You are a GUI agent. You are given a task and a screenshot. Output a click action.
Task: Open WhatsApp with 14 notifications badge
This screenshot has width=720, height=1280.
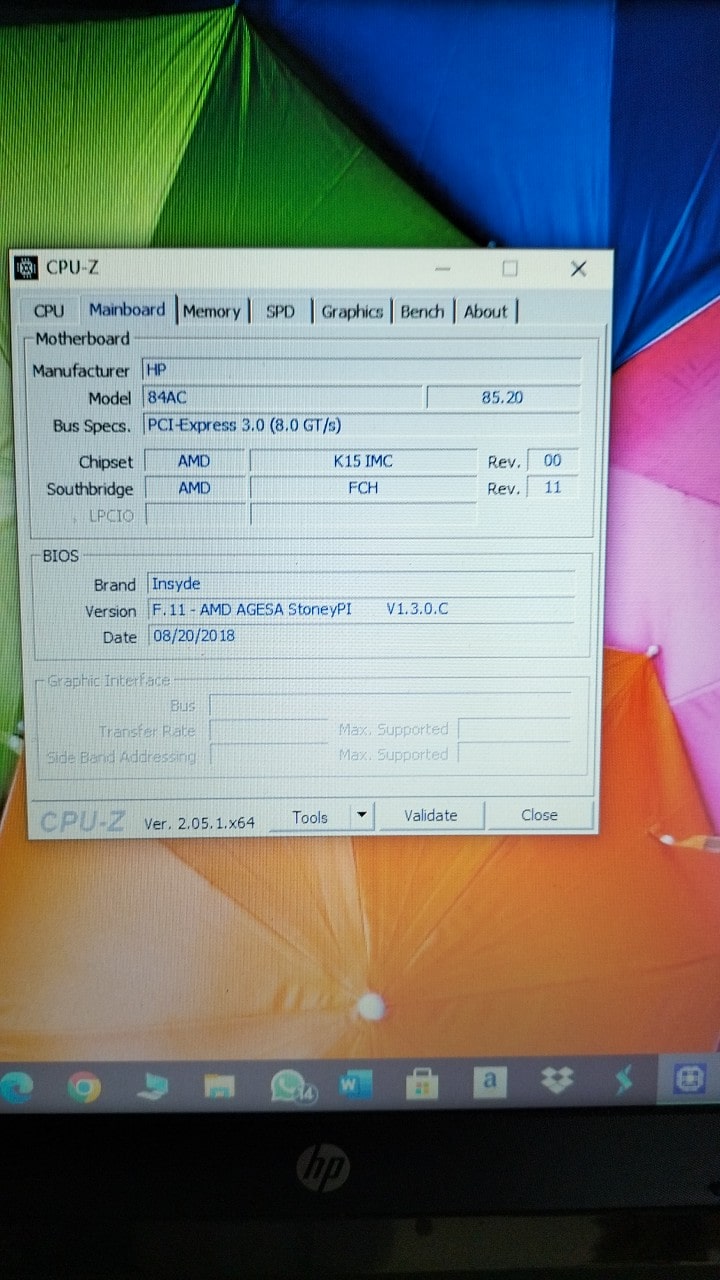click(x=291, y=1086)
